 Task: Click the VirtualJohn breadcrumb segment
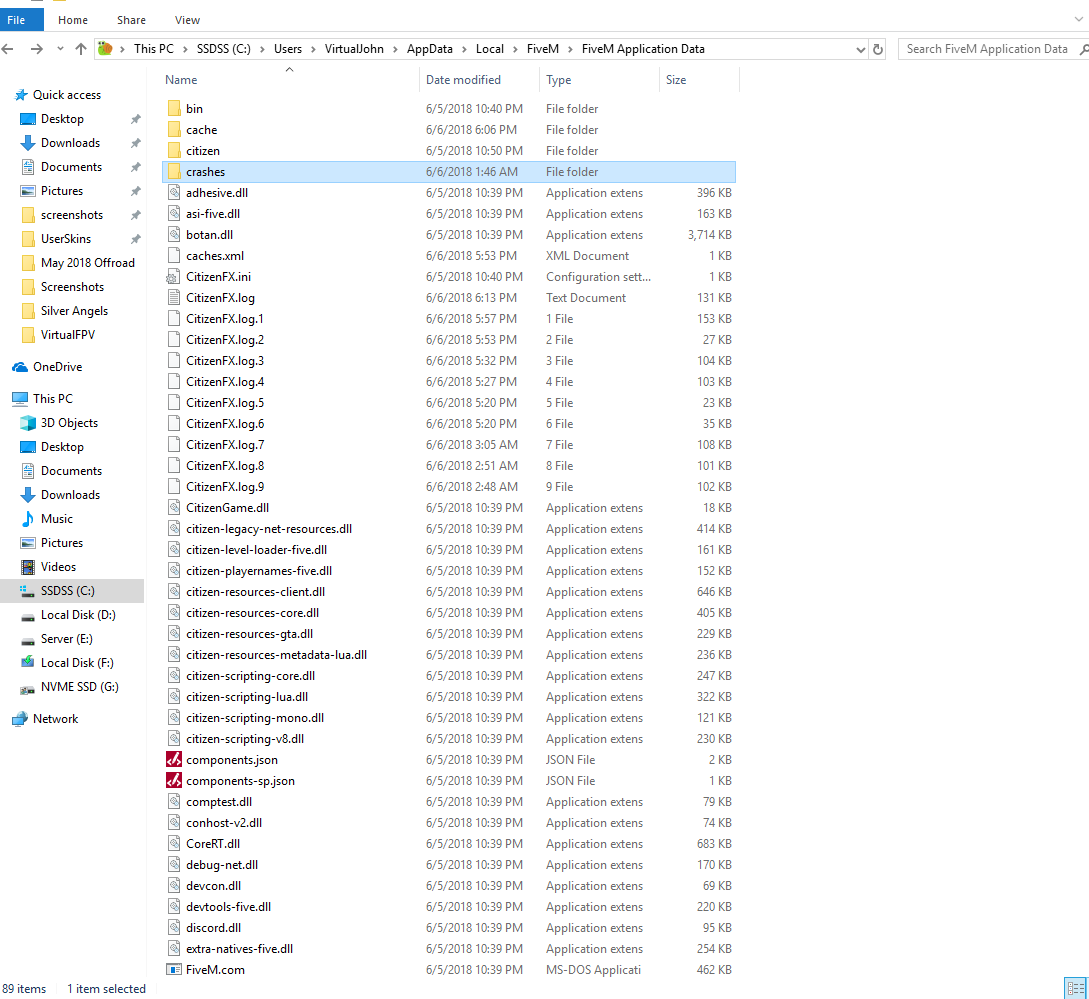(354, 49)
